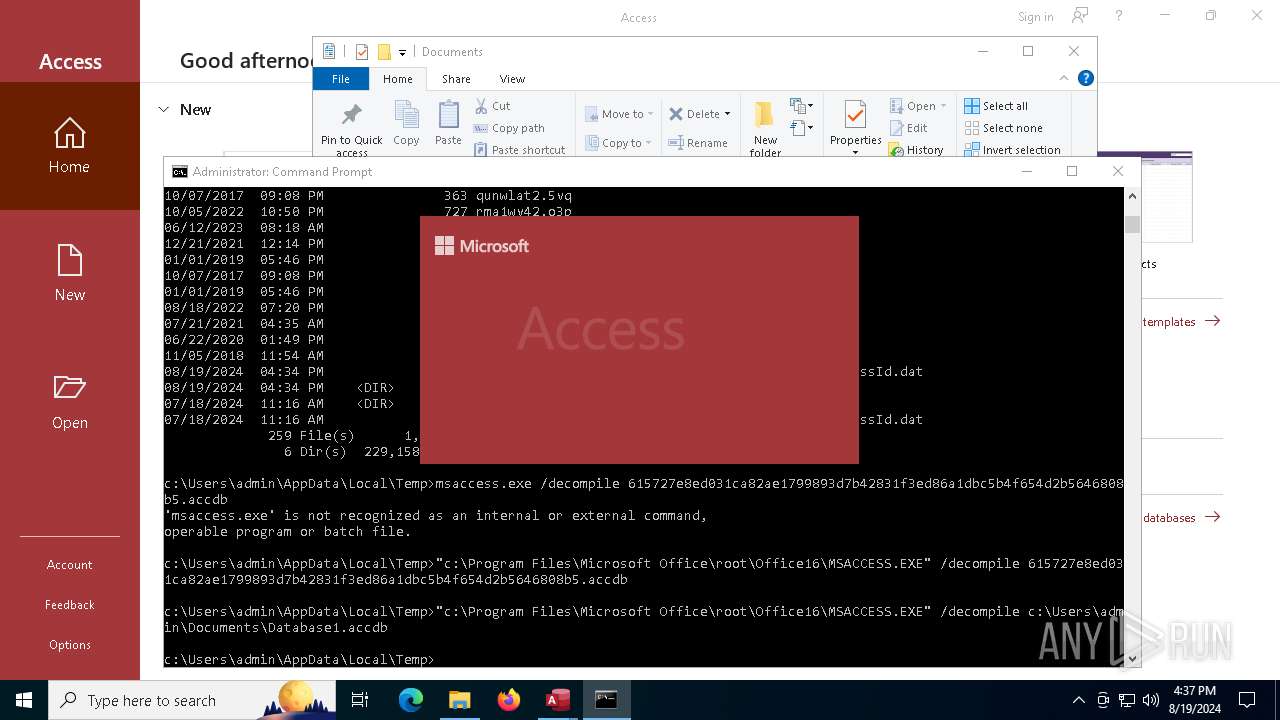1280x720 pixels.
Task: Collapse the Explorer ribbon chevron
Action: (1064, 78)
